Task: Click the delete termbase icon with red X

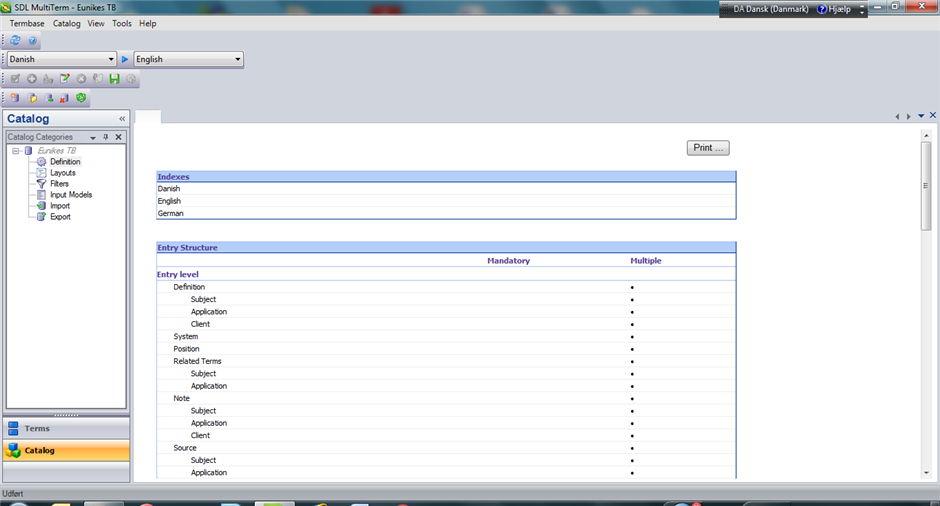Action: click(64, 98)
